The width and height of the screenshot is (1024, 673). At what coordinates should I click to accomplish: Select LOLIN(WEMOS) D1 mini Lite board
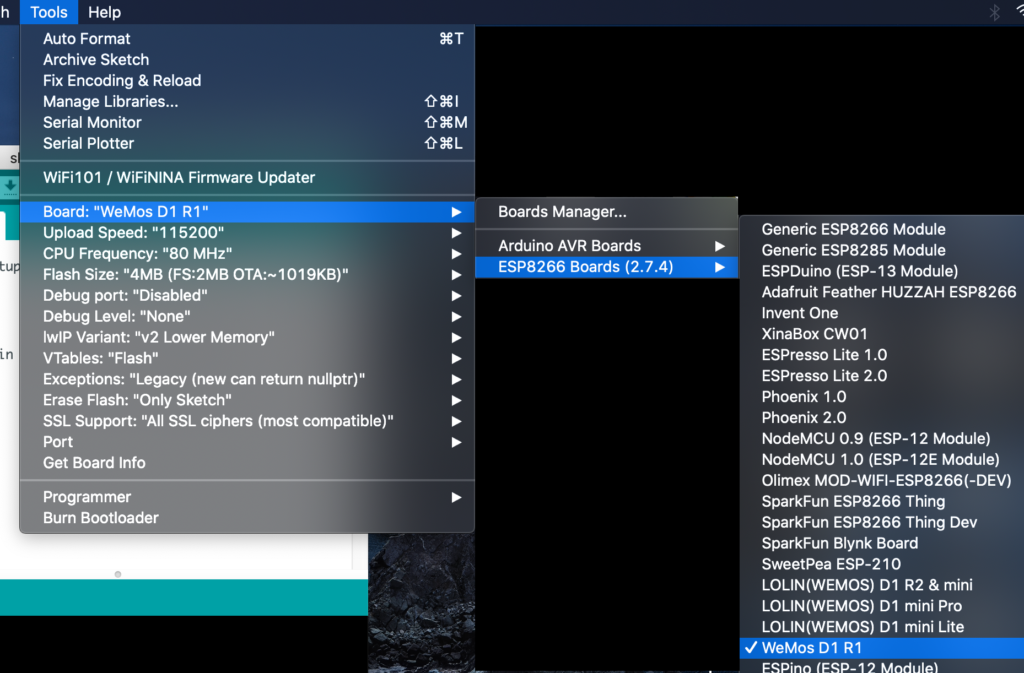(882, 626)
